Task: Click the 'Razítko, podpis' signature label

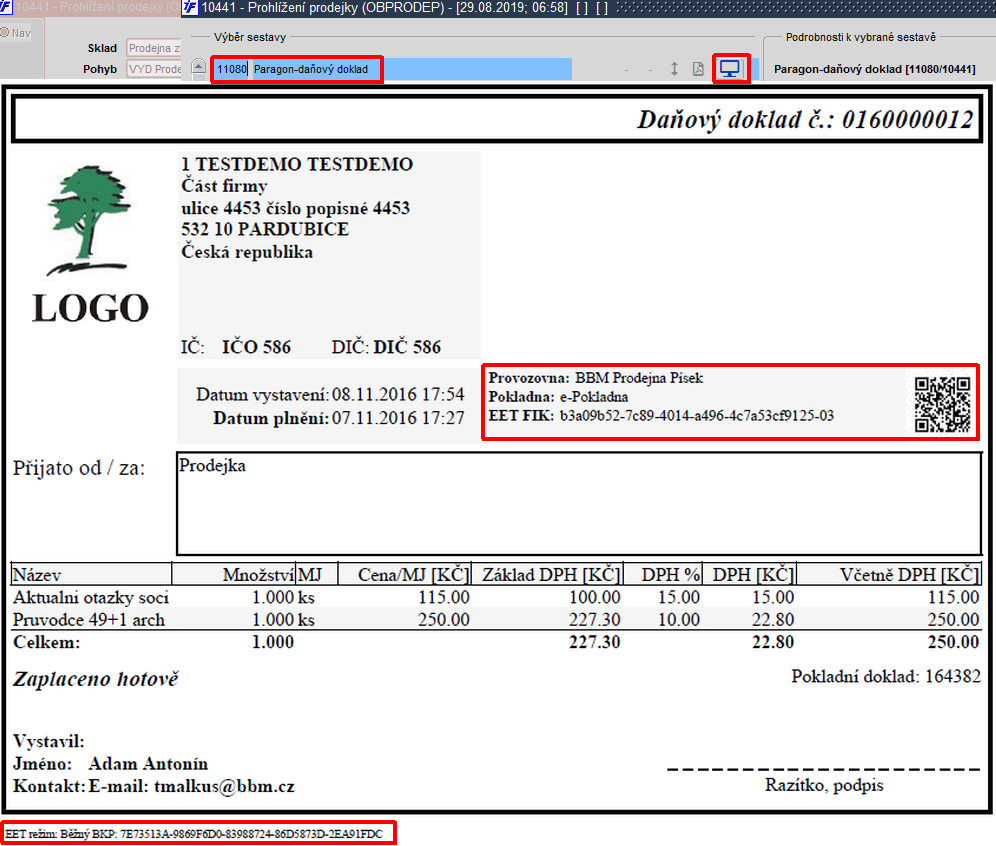Action: [824, 785]
